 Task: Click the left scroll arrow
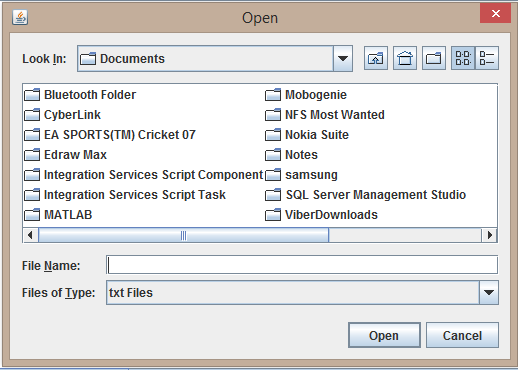coord(30,235)
